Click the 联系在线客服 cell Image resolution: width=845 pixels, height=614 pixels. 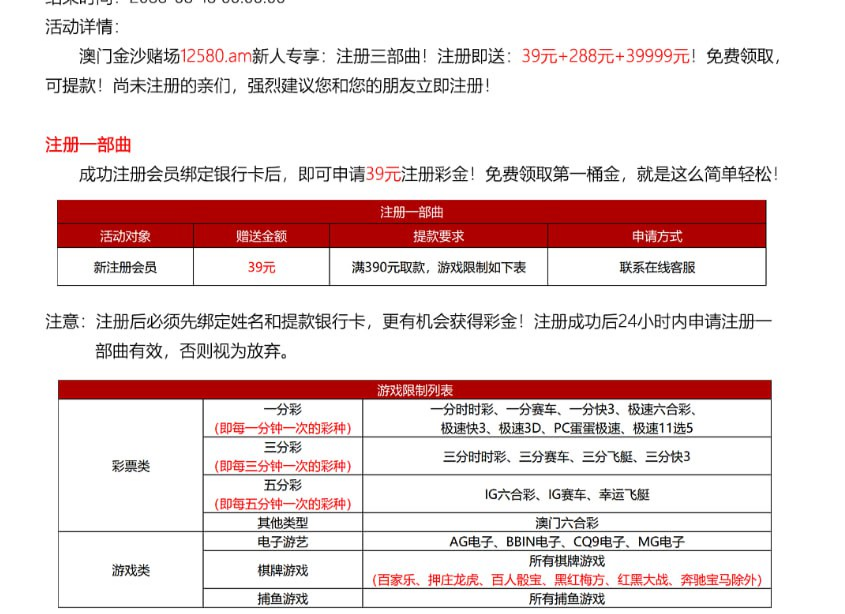(x=656, y=267)
